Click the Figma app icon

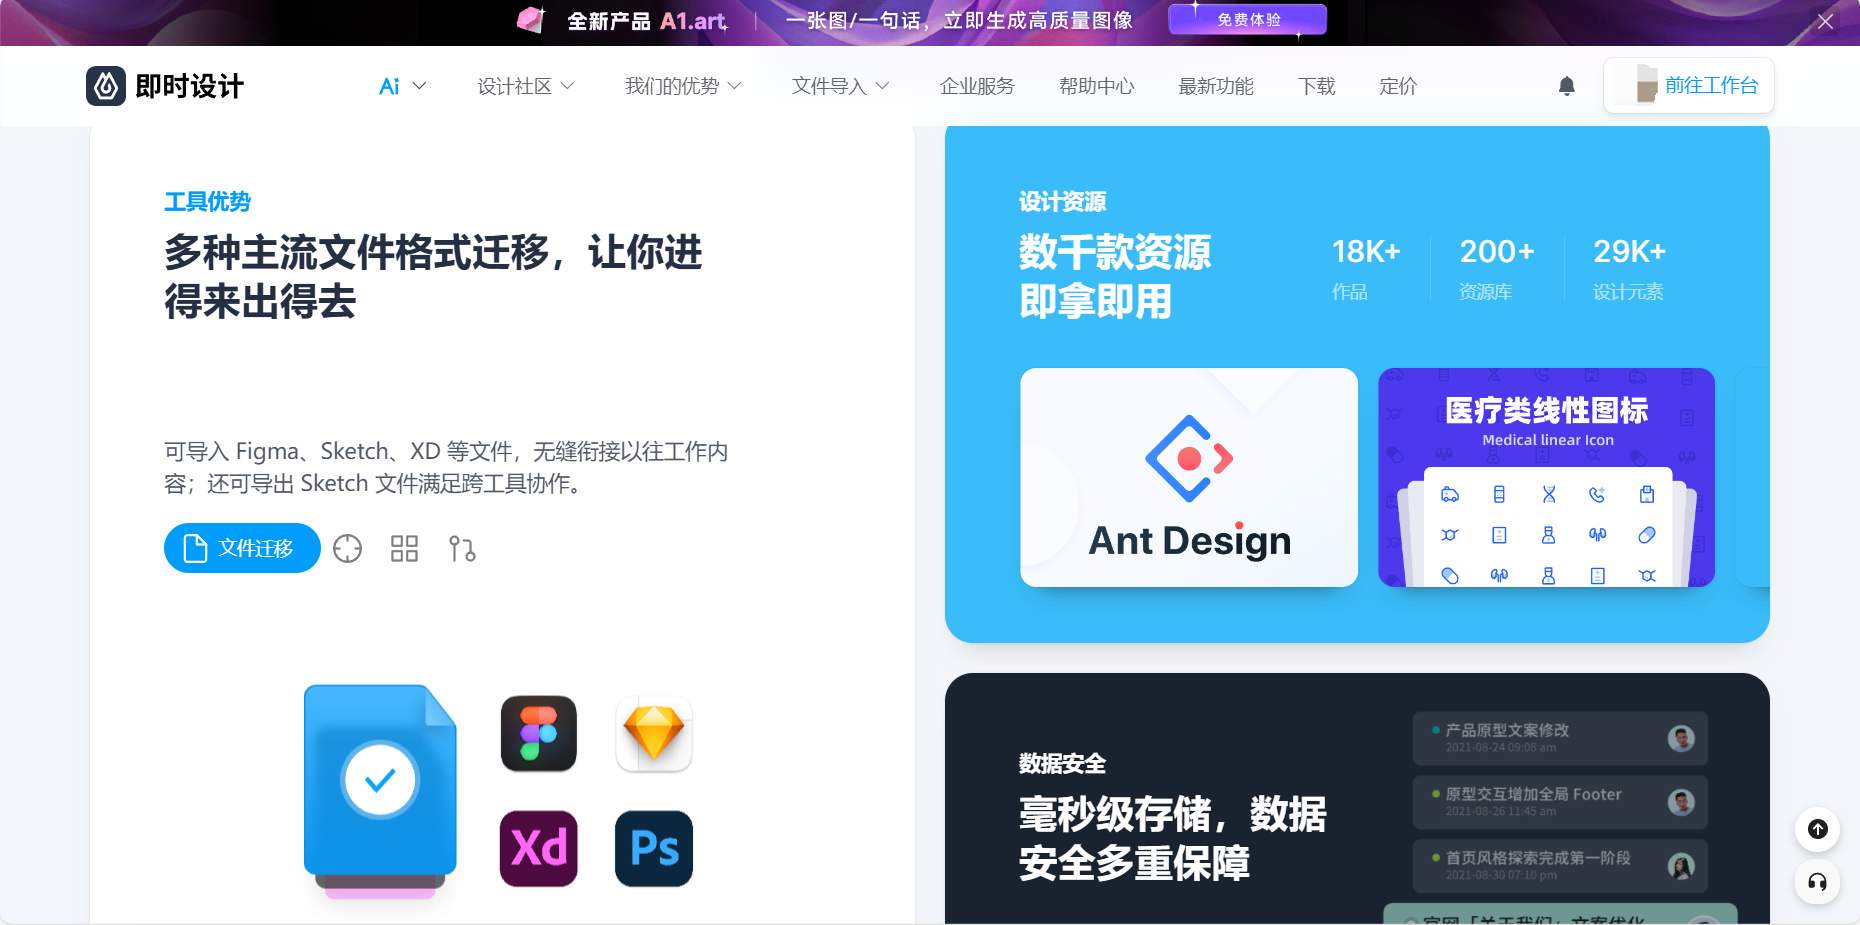(539, 733)
